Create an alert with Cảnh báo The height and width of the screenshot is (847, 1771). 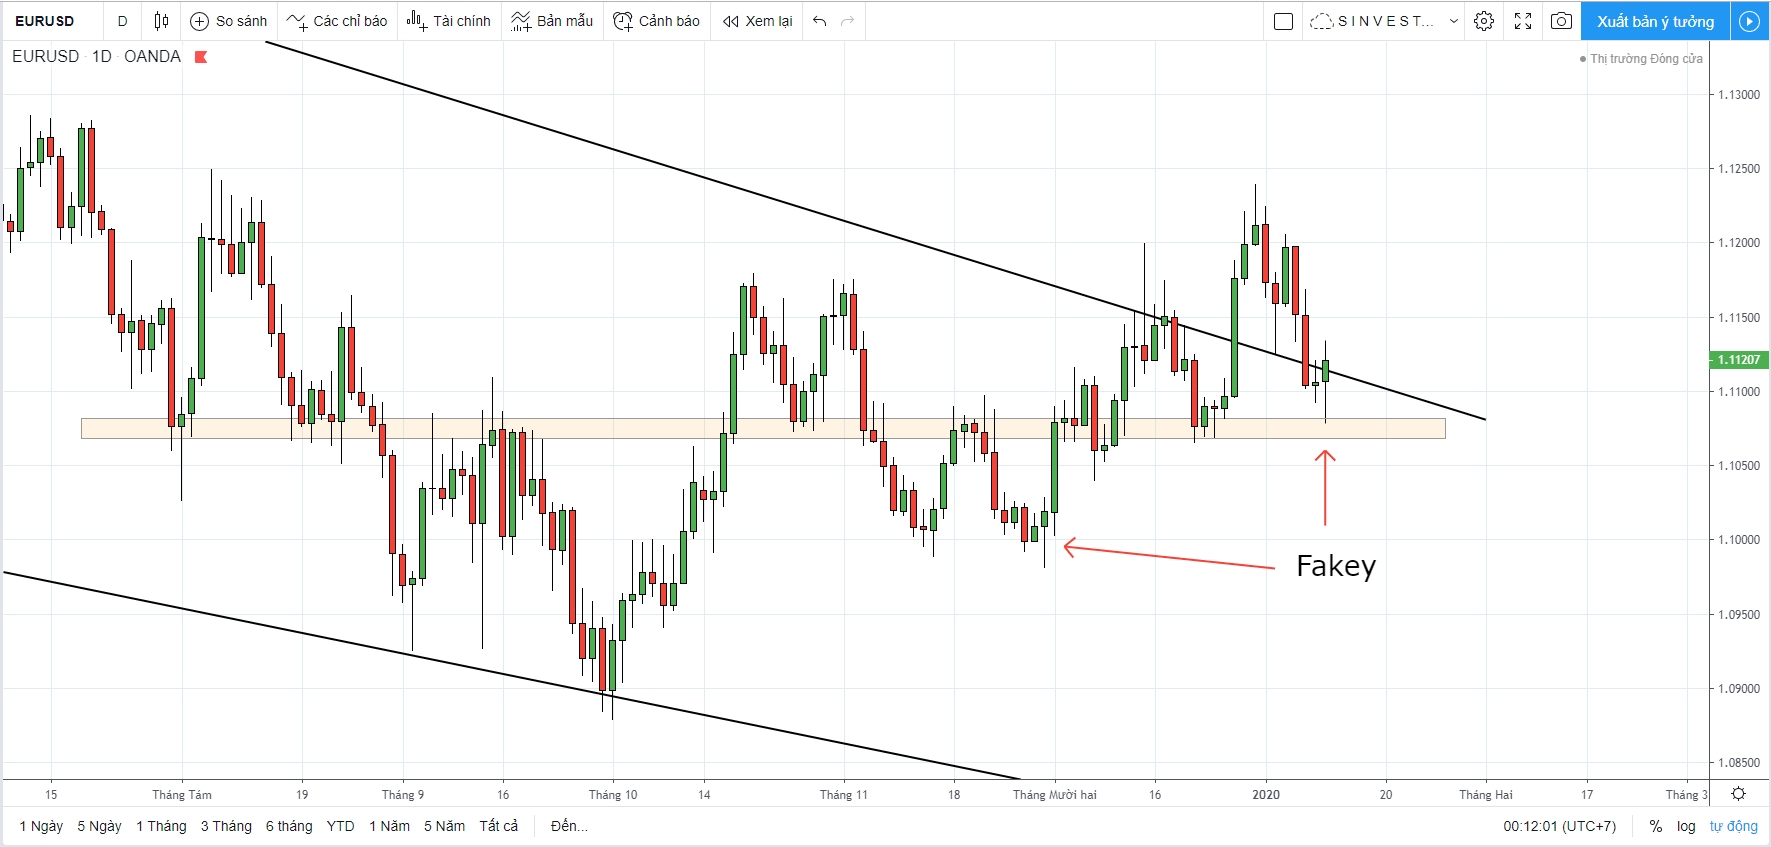coord(656,21)
